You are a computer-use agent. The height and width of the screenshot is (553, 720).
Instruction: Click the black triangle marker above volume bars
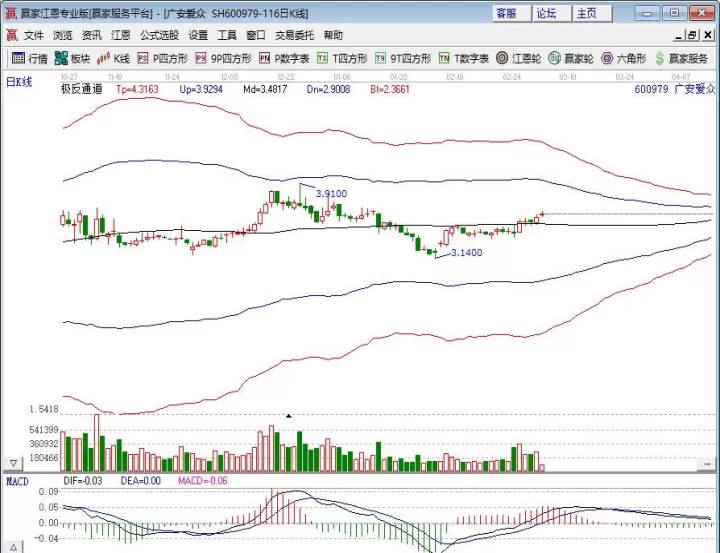coord(288,416)
